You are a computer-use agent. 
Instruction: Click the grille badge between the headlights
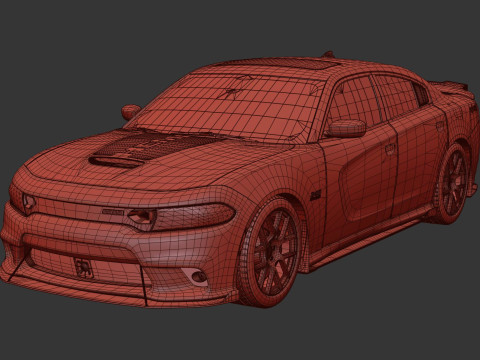pyautogui.click(x=113, y=212)
